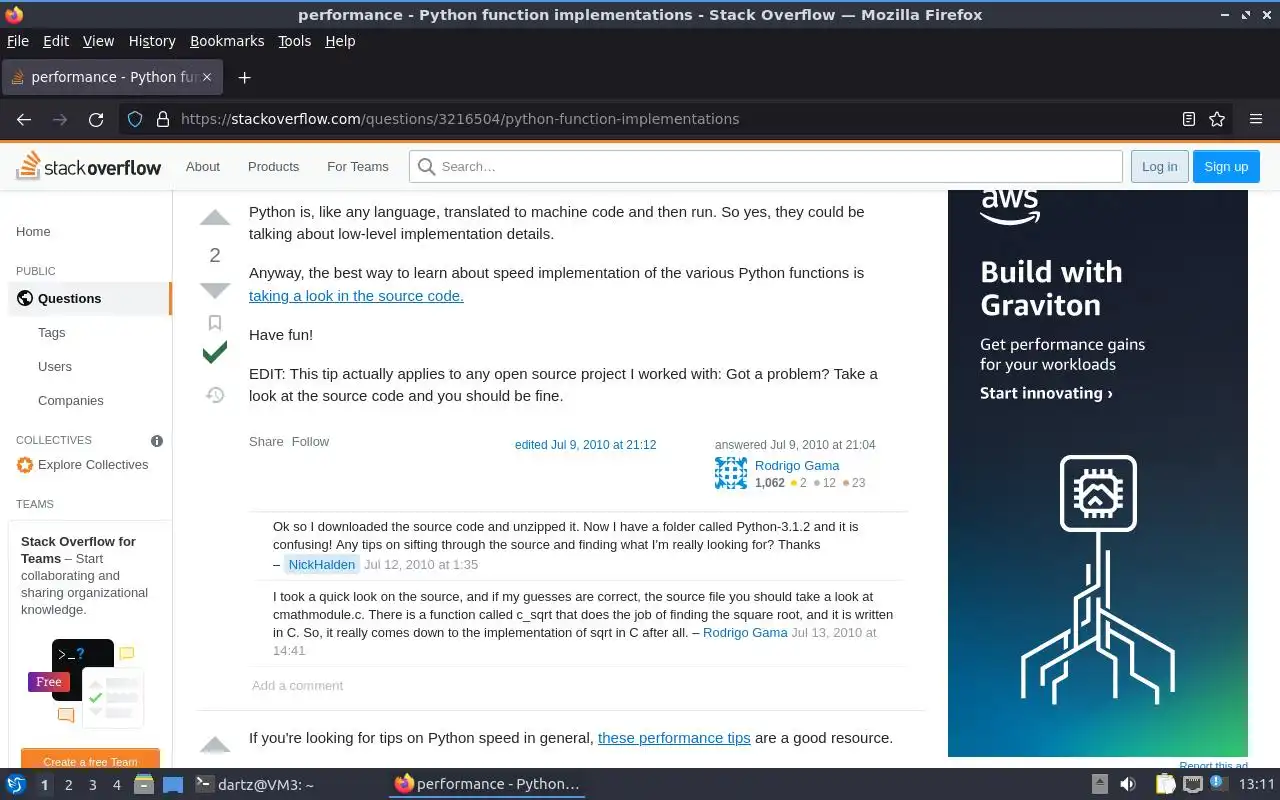Select the performance - Python browser tab
This screenshot has height=800, width=1280.
tap(110, 77)
